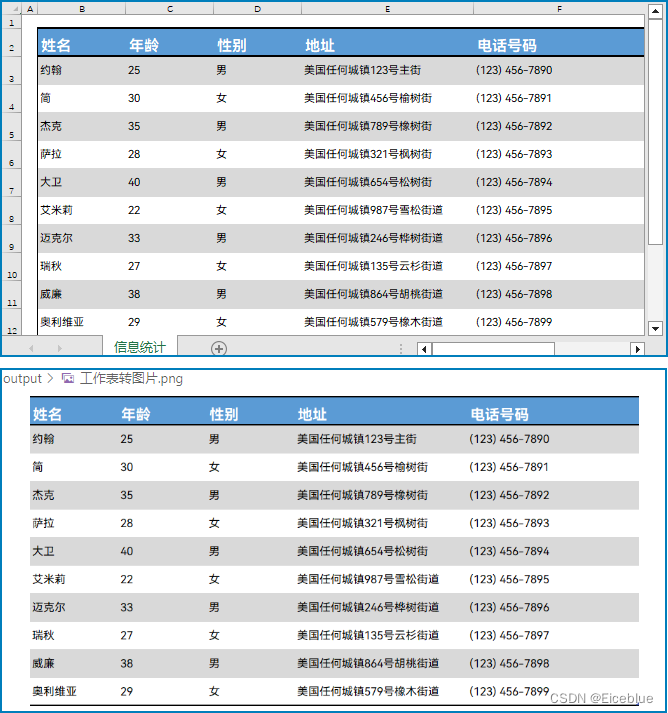Click the 性别 header cell in the Excel sheet
668x713 pixels.
click(x=257, y=43)
